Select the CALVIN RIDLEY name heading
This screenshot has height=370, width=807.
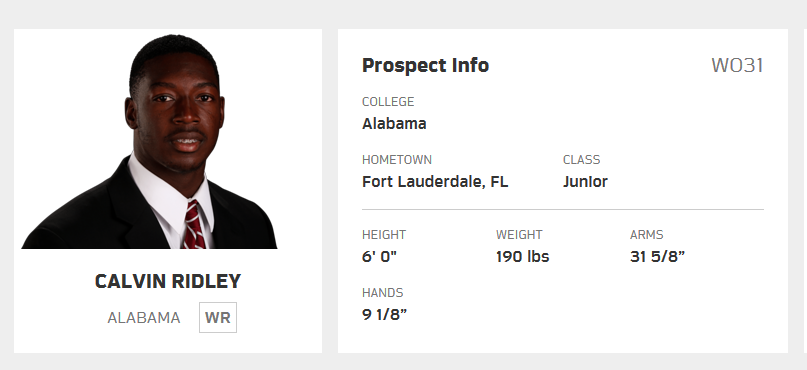(168, 281)
